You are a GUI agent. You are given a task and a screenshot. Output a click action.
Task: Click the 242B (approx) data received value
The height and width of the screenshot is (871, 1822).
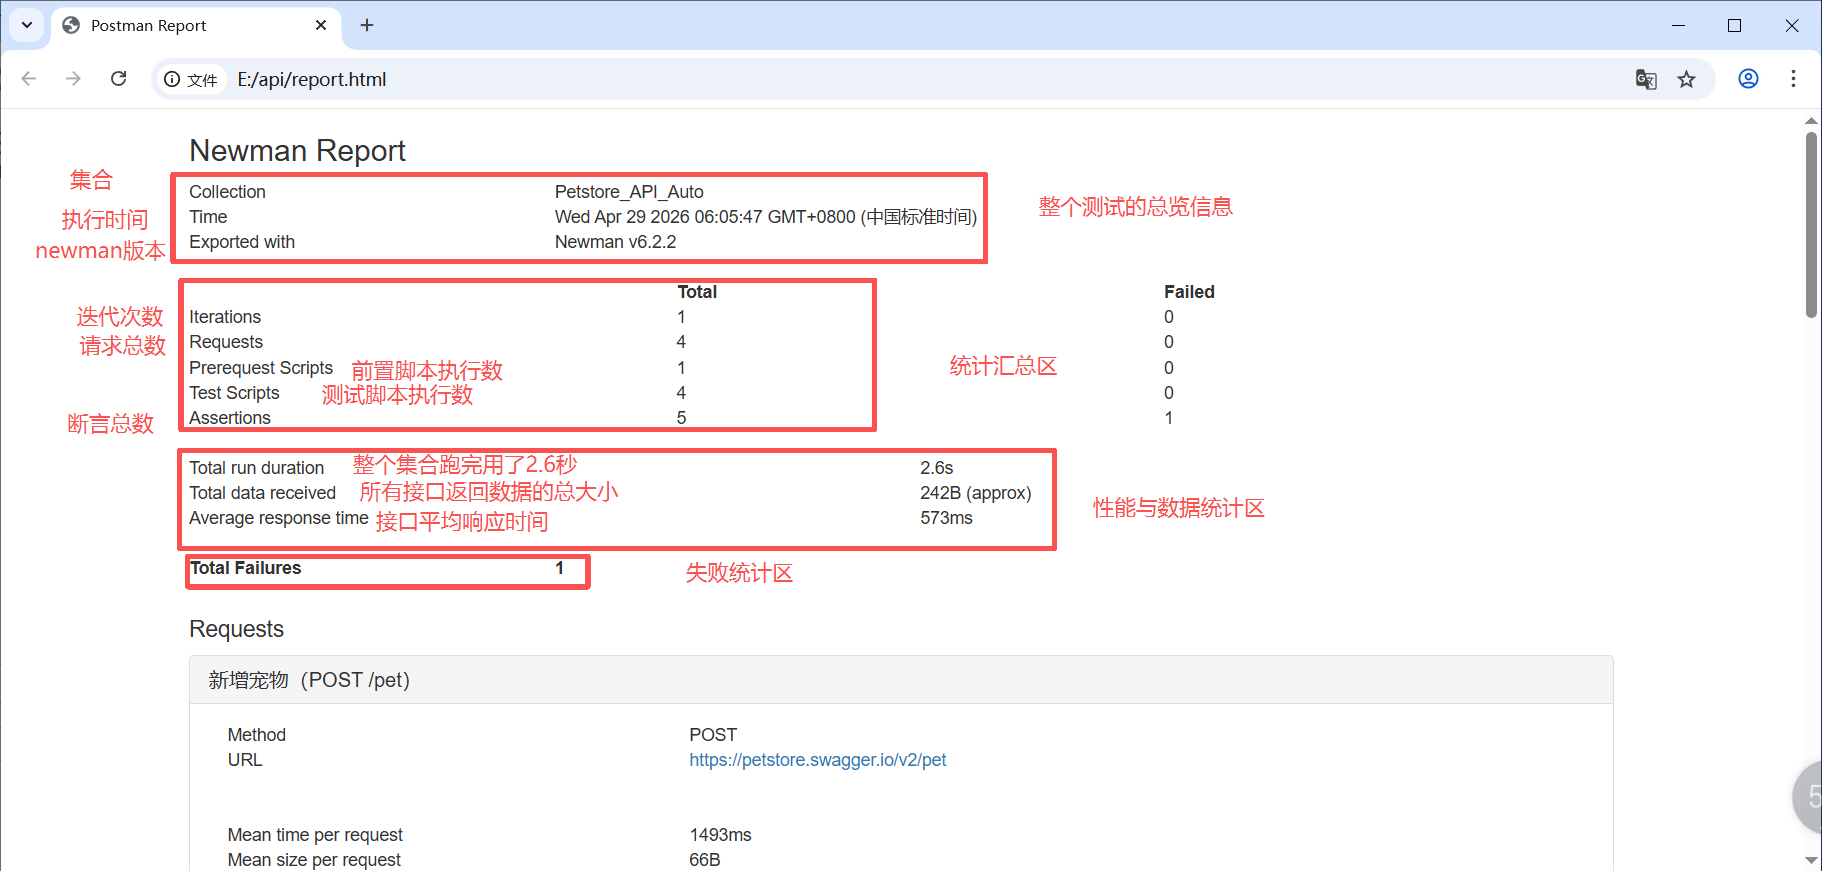[x=976, y=493]
